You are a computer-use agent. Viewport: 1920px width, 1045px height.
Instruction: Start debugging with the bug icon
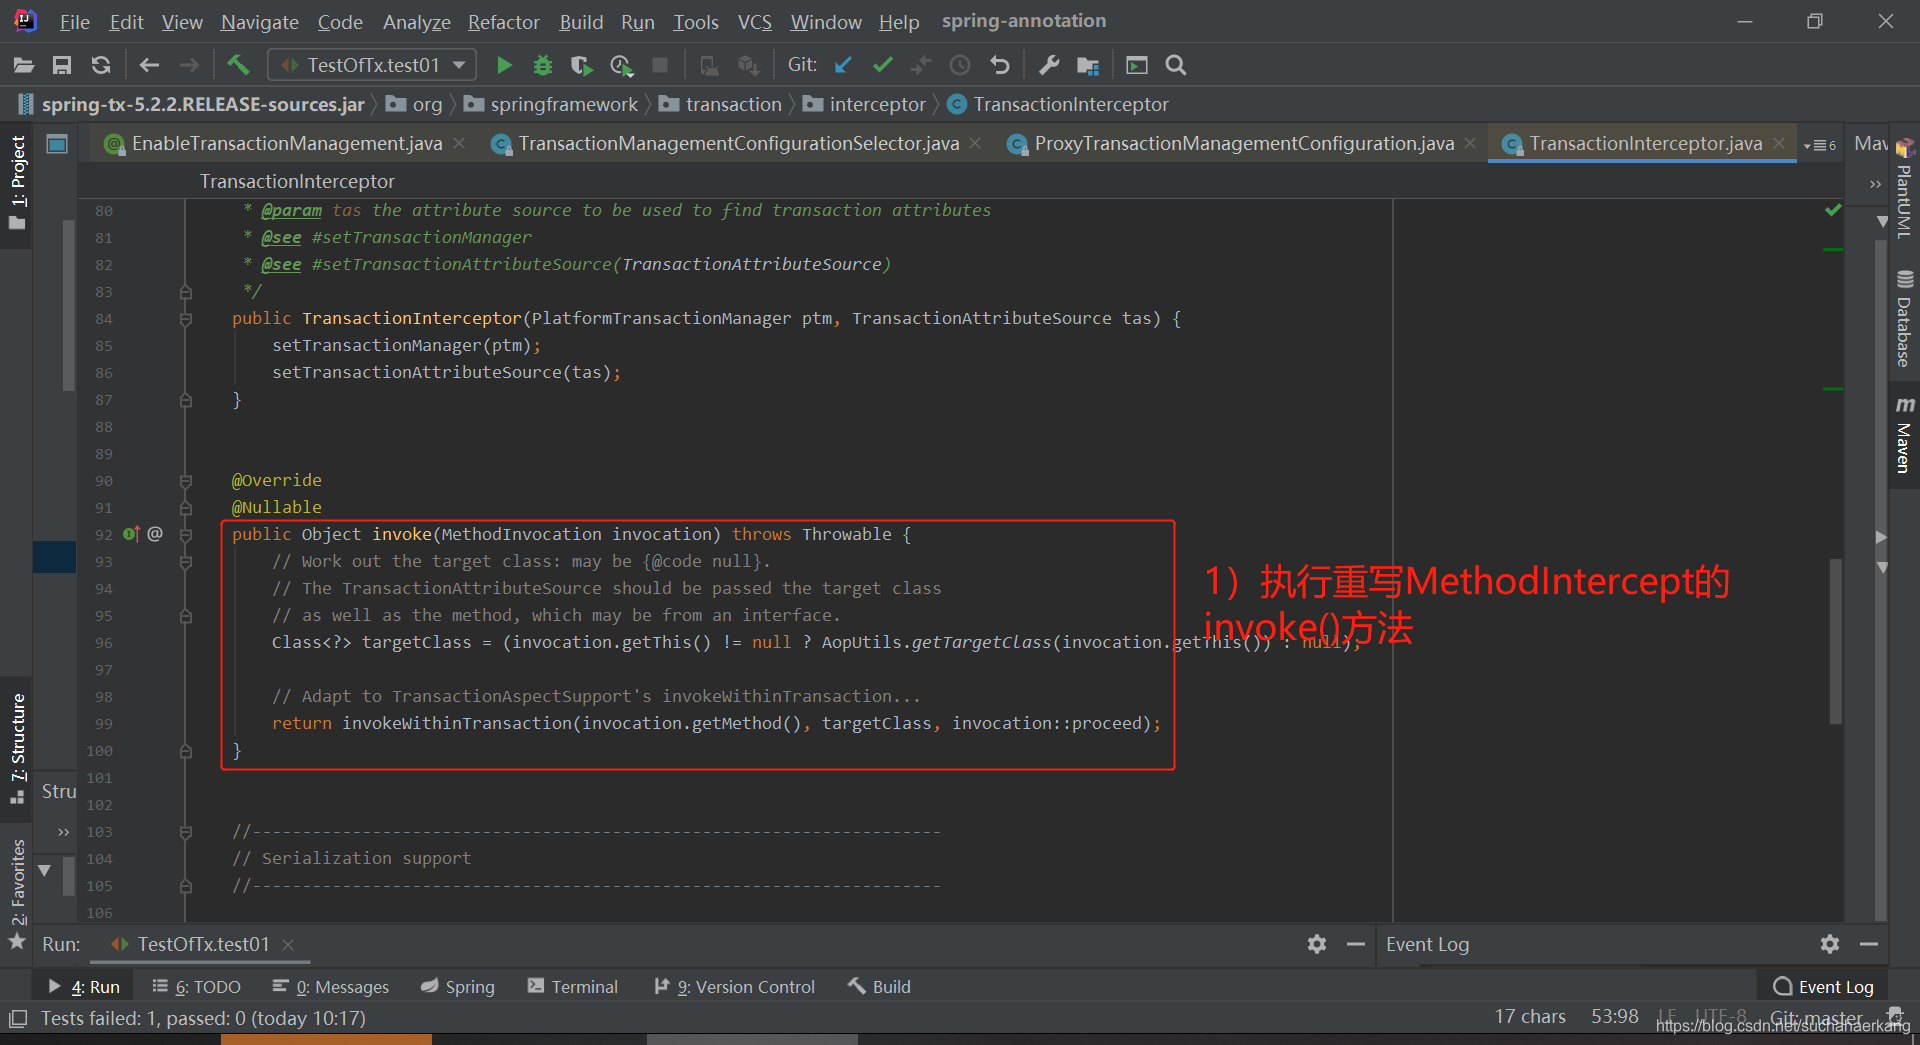click(543, 66)
